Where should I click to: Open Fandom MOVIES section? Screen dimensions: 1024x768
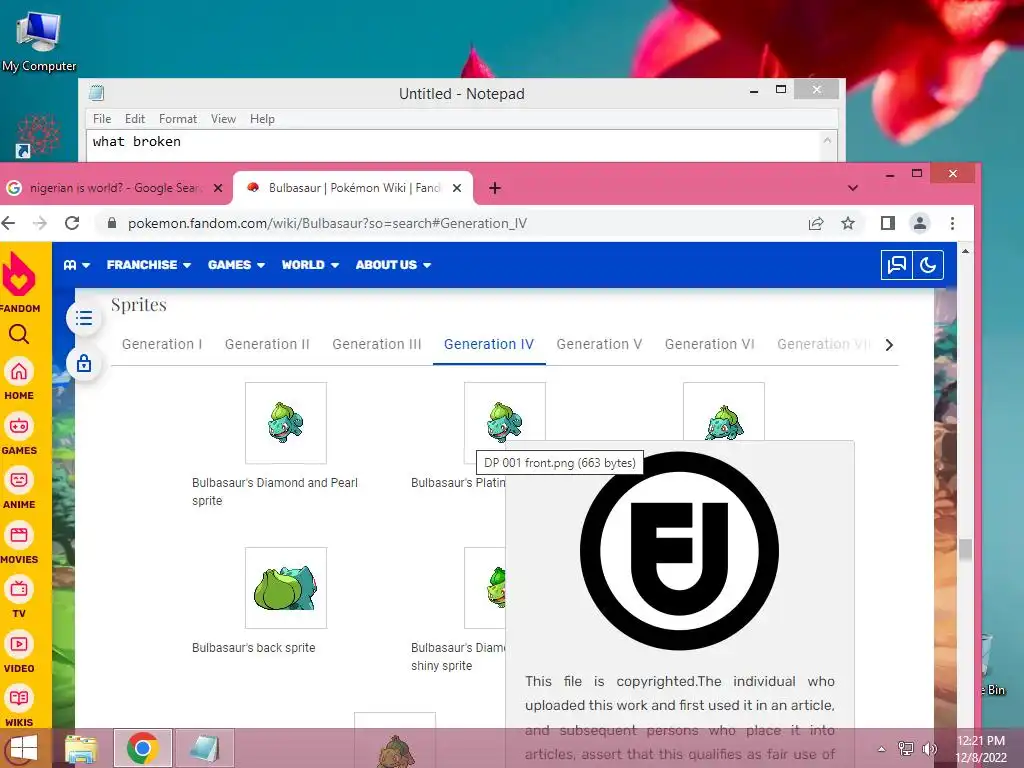[19, 543]
